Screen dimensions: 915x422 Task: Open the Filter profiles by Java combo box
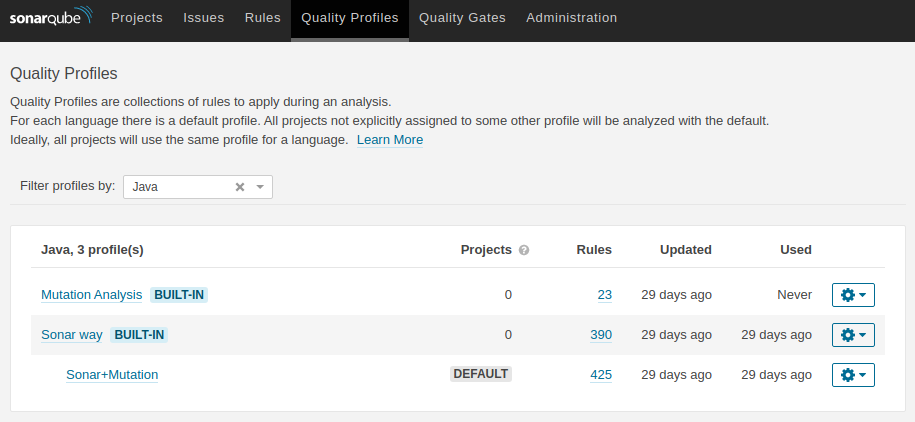[x=198, y=187]
